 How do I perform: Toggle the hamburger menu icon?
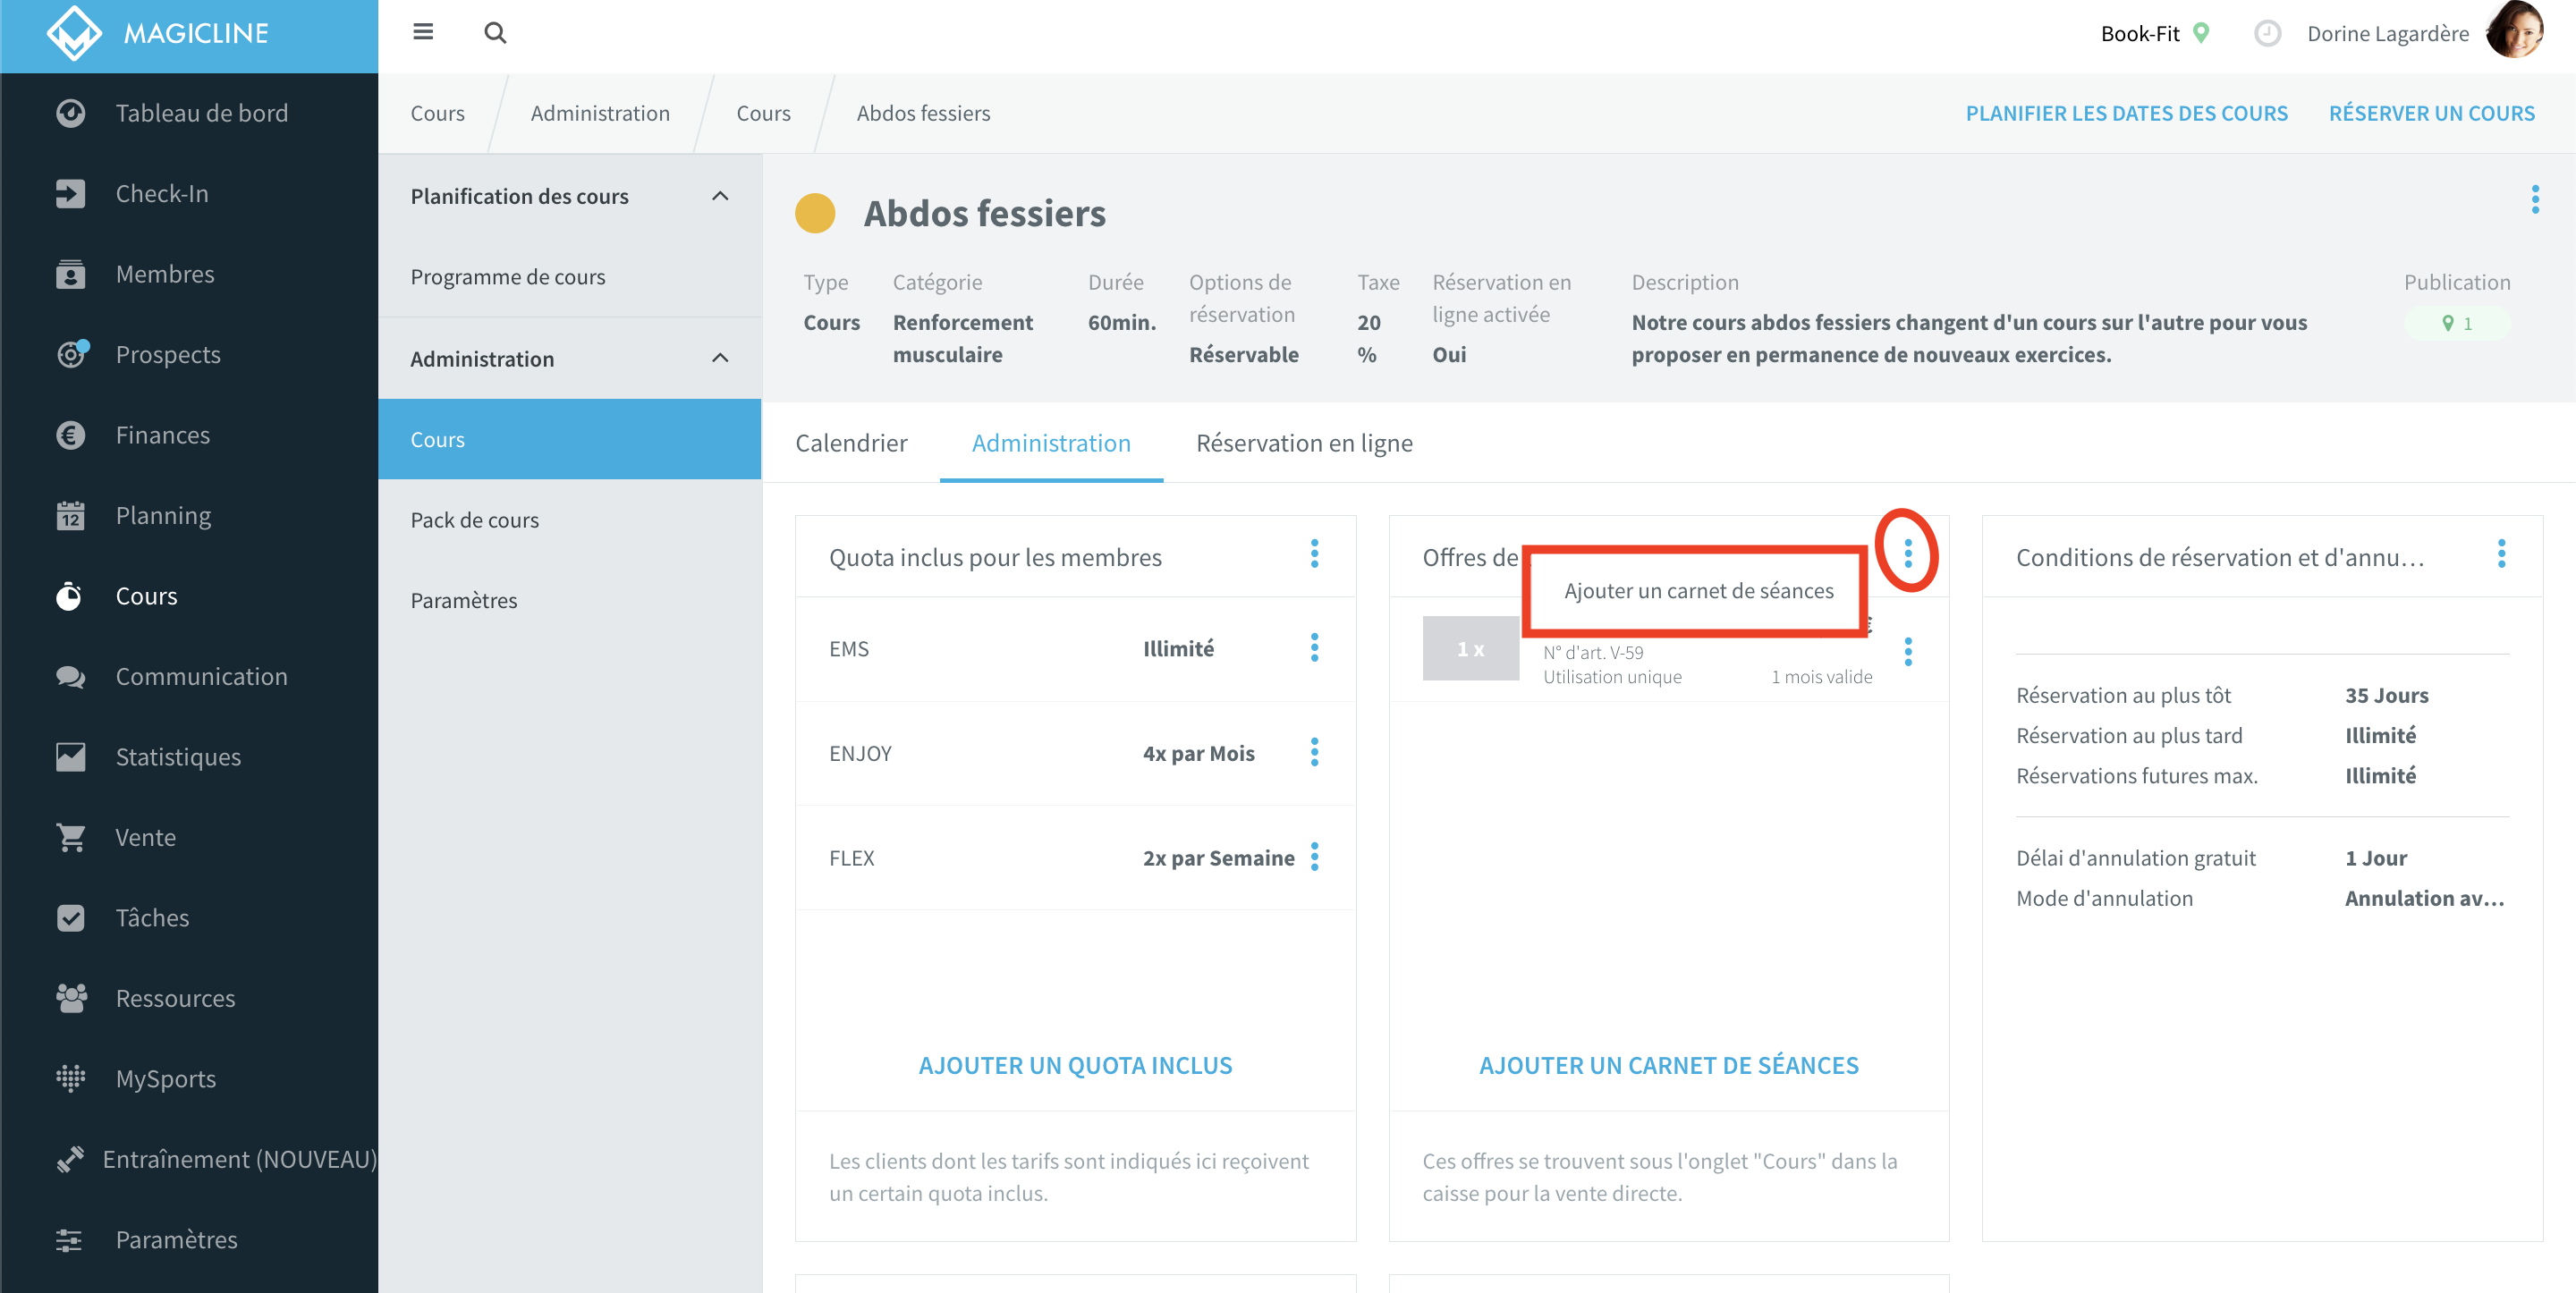point(423,33)
